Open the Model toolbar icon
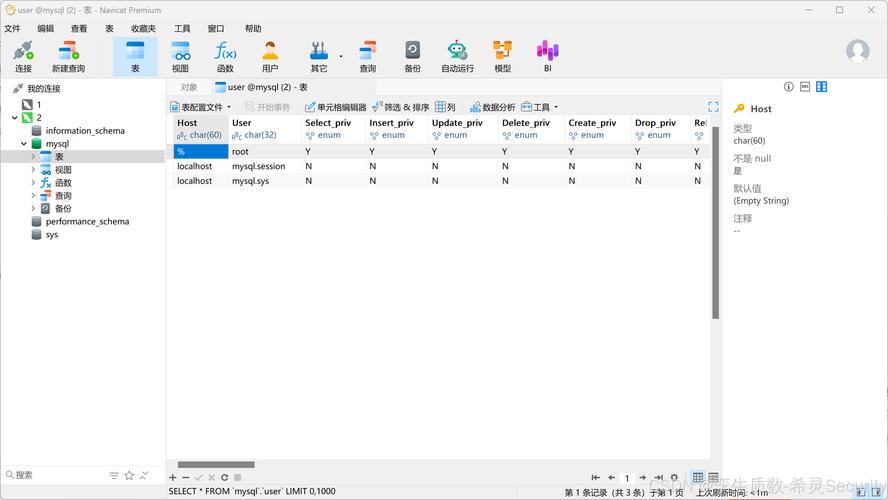The height and width of the screenshot is (500, 888). click(502, 57)
